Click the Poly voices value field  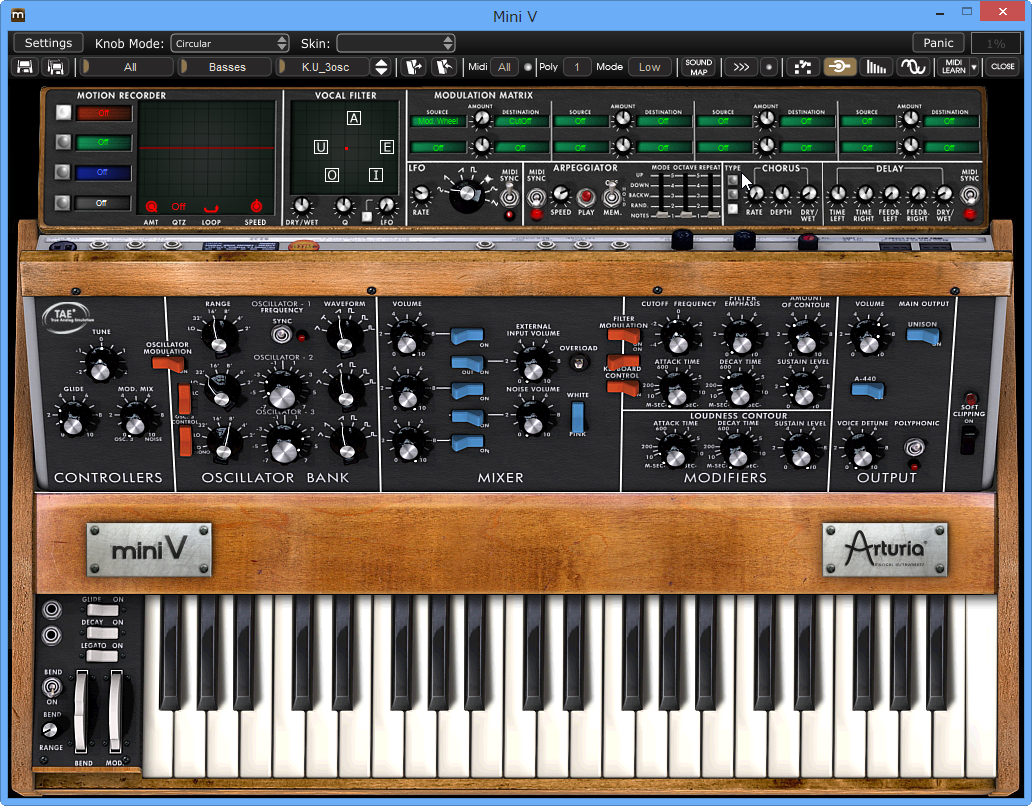pos(577,66)
